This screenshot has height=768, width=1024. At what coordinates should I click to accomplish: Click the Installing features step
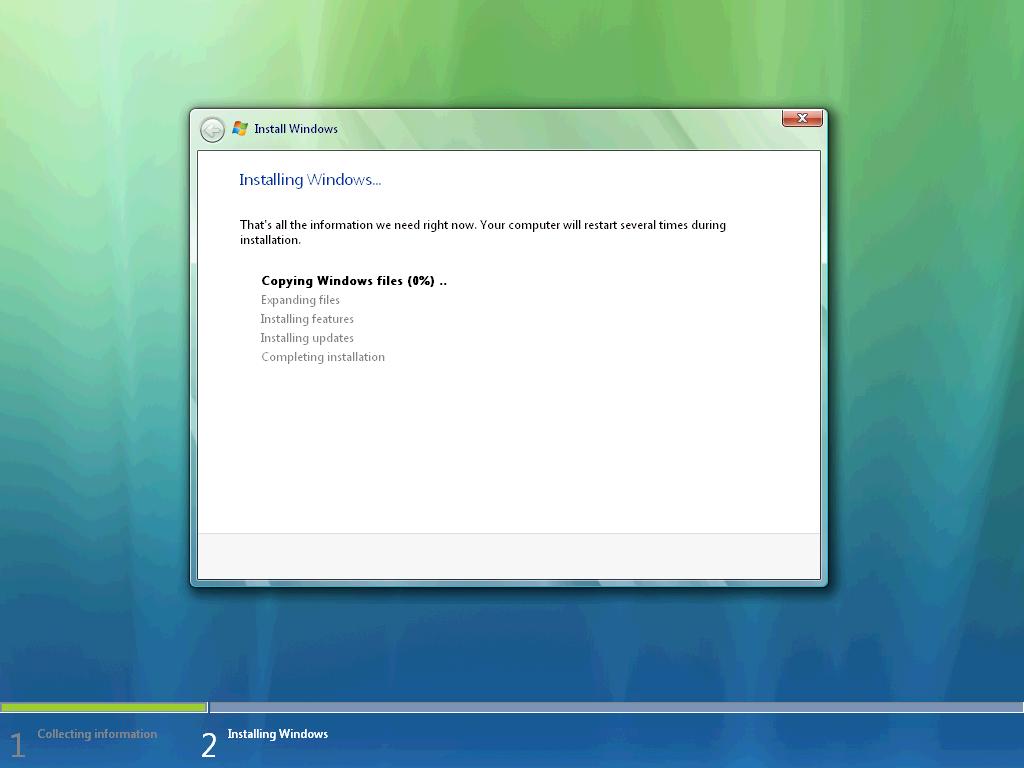(307, 319)
